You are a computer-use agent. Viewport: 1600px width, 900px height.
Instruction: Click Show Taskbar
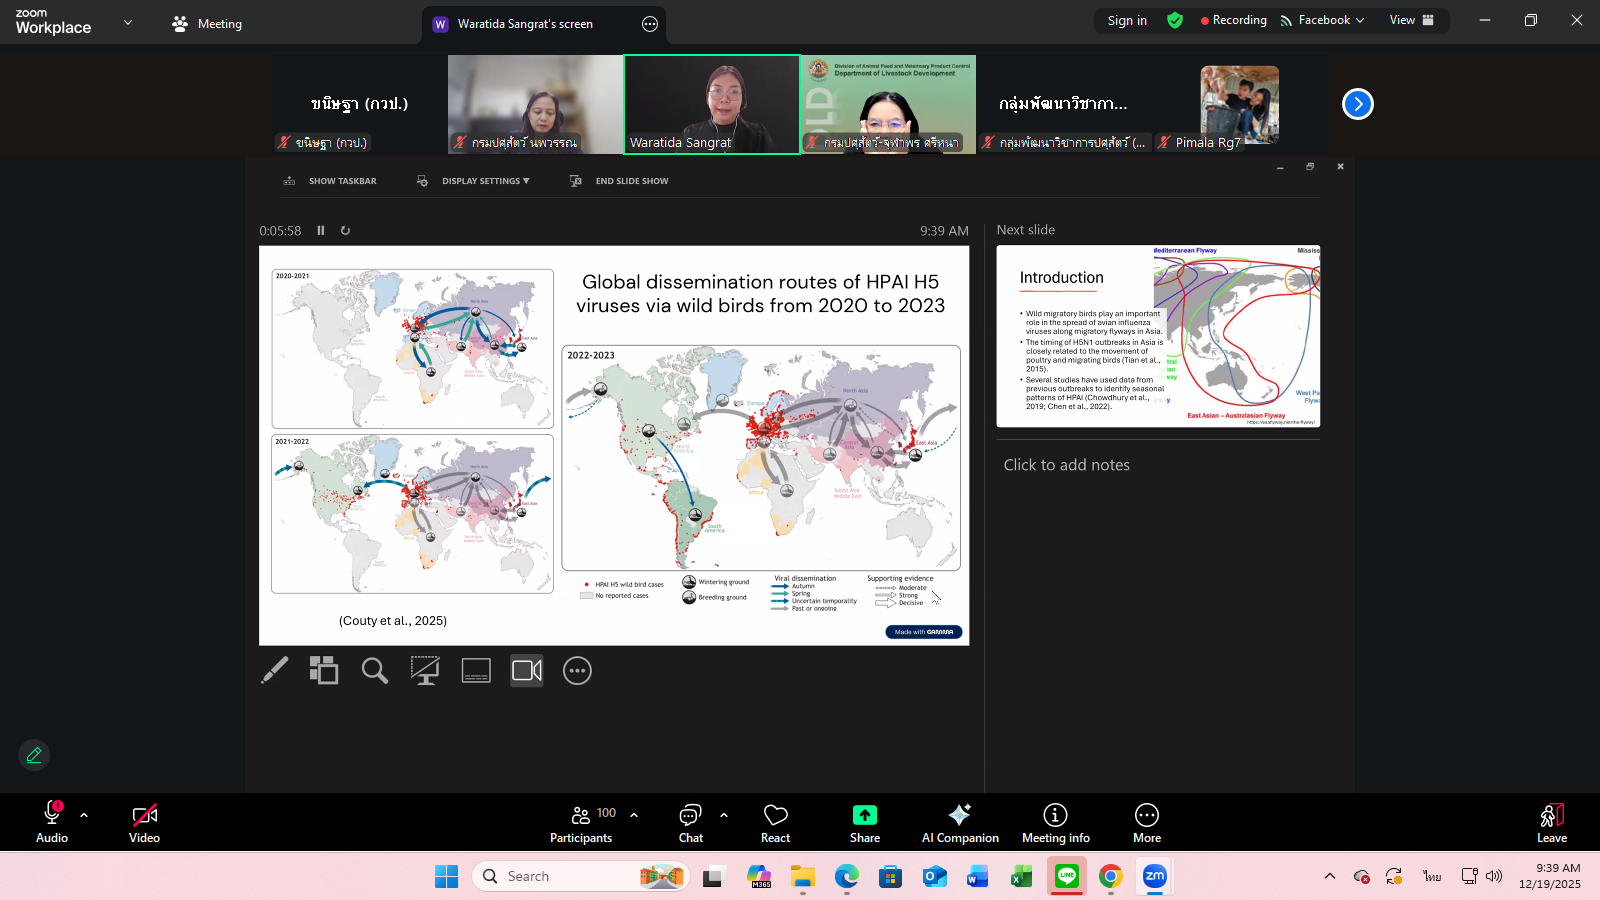342,181
